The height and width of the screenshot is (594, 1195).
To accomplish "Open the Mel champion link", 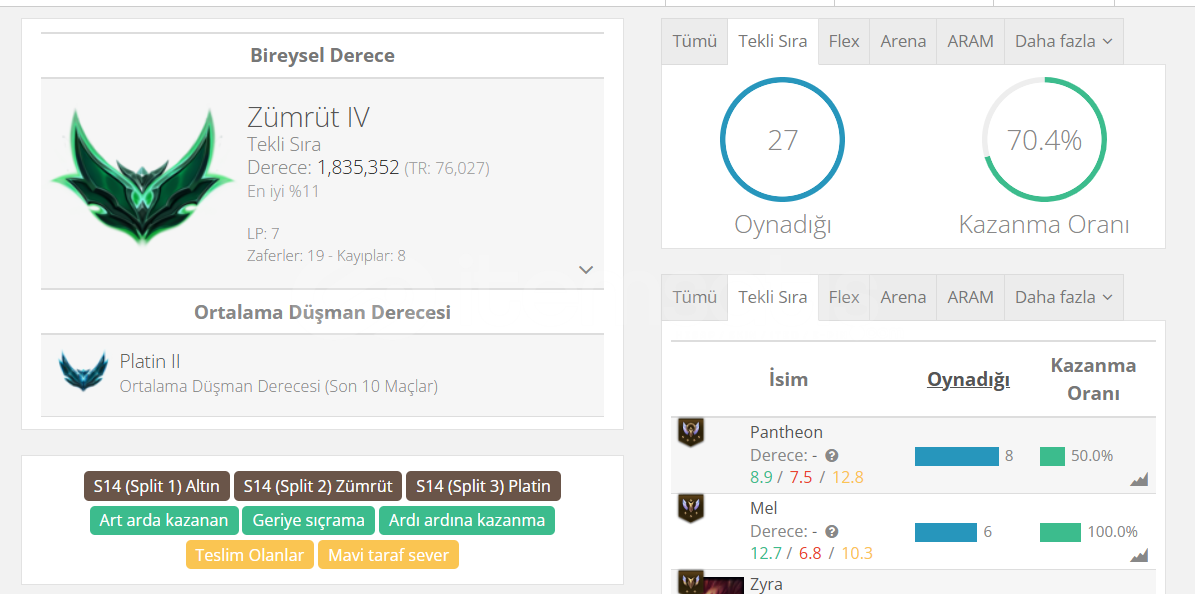I will [764, 508].
